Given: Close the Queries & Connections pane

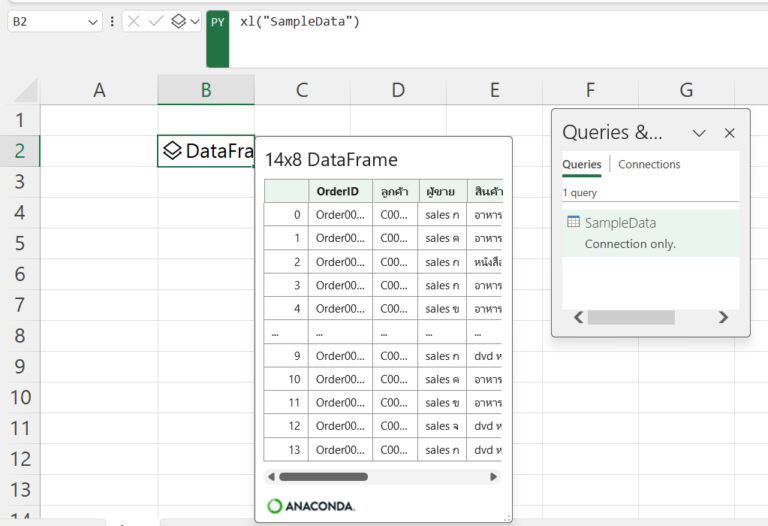Looking at the screenshot, I should 729,133.
